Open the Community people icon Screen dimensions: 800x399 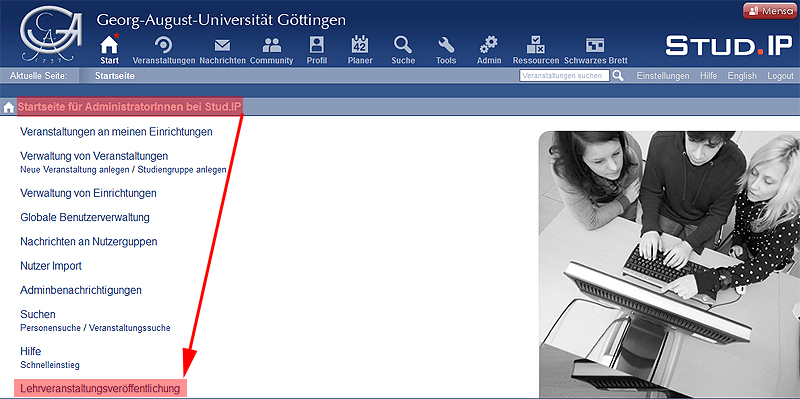(x=271, y=45)
